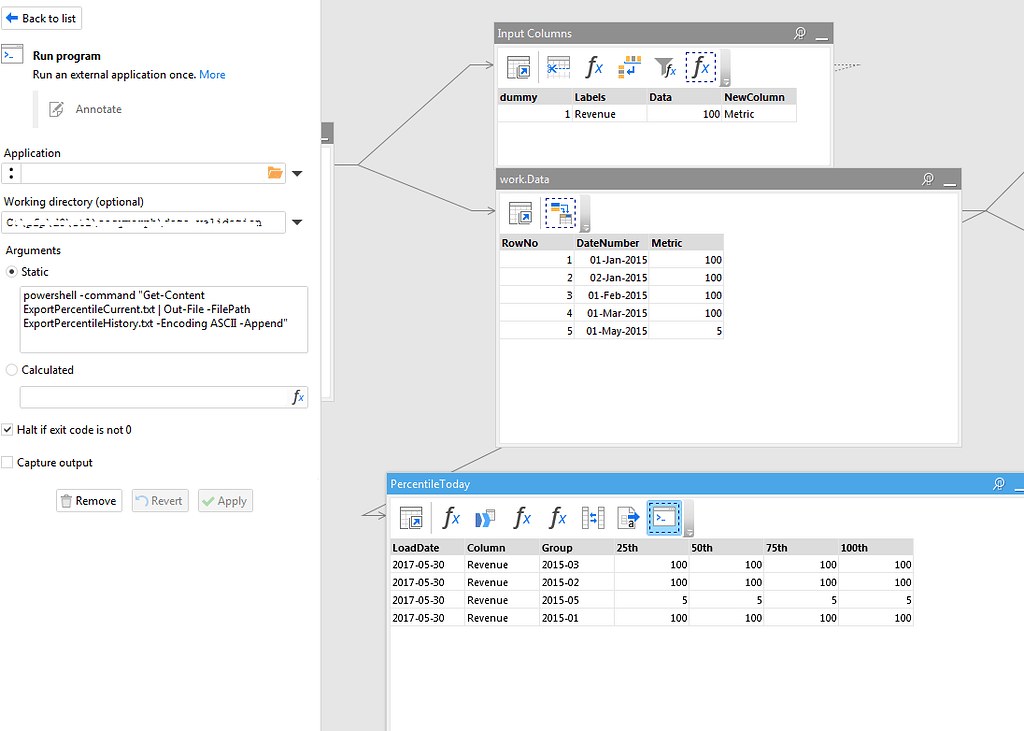The width and height of the screenshot is (1024, 731).
Task: Click the Back to list button
Action: pyautogui.click(x=41, y=18)
